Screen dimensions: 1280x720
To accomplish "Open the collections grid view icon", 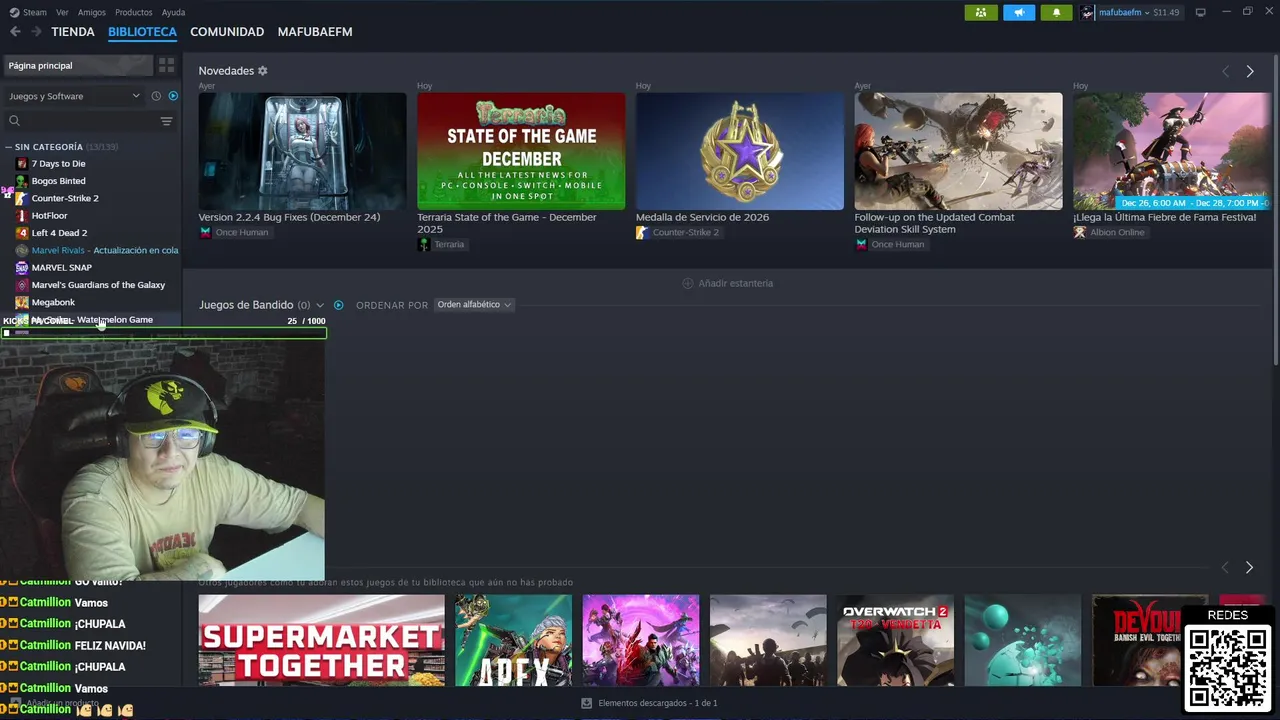I will point(166,65).
